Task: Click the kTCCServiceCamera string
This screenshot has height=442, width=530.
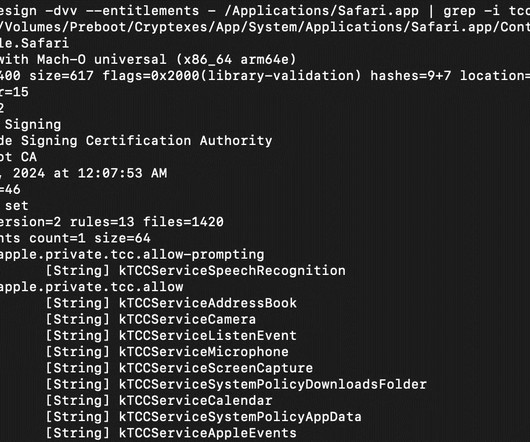Action: point(187,319)
